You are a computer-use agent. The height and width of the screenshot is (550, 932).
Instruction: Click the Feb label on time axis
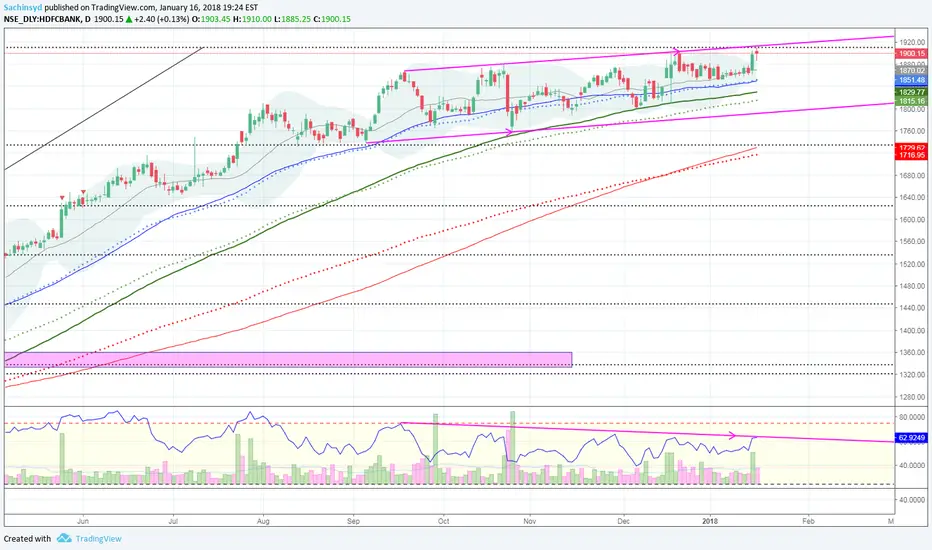pyautogui.click(x=808, y=521)
